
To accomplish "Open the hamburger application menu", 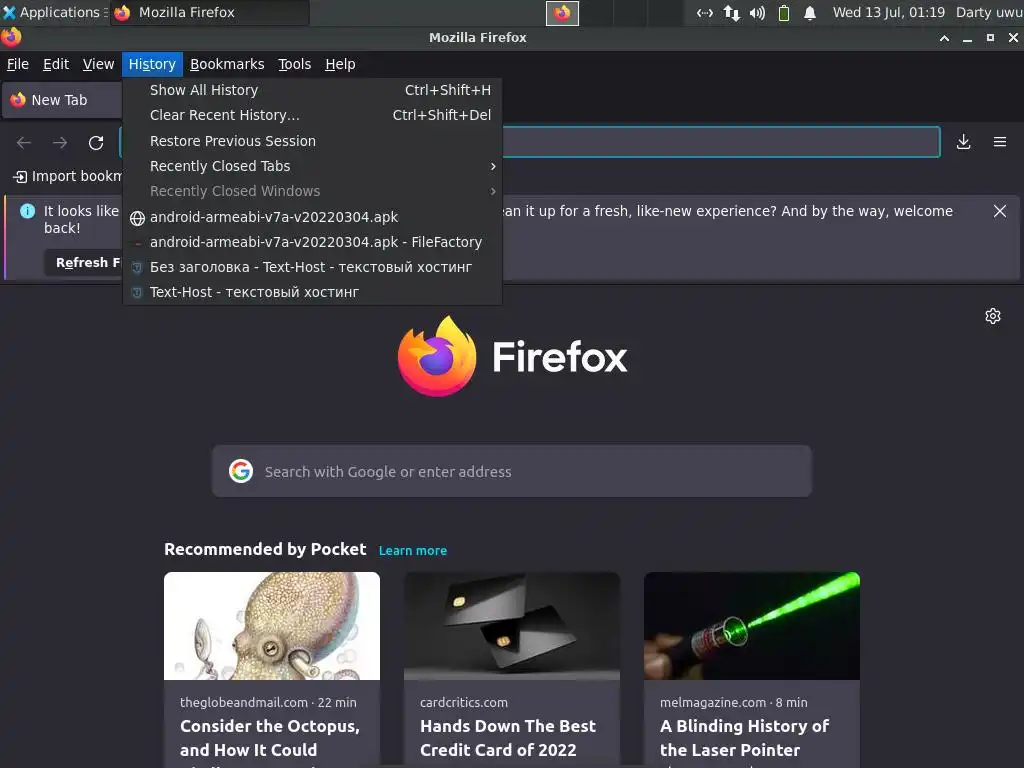I will click(x=1000, y=142).
